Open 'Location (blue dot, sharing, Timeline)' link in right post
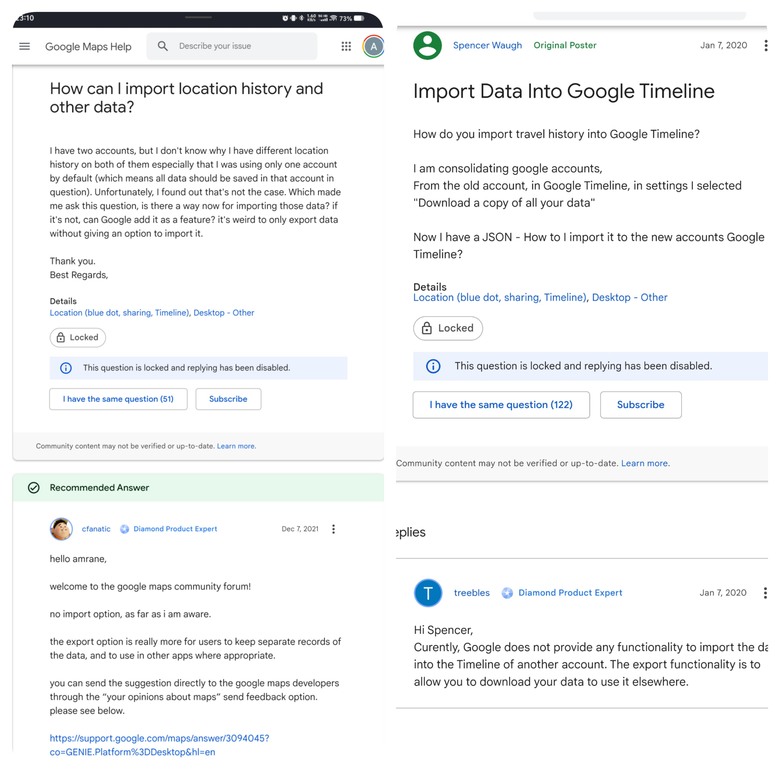The height and width of the screenshot is (780, 780). 500,297
